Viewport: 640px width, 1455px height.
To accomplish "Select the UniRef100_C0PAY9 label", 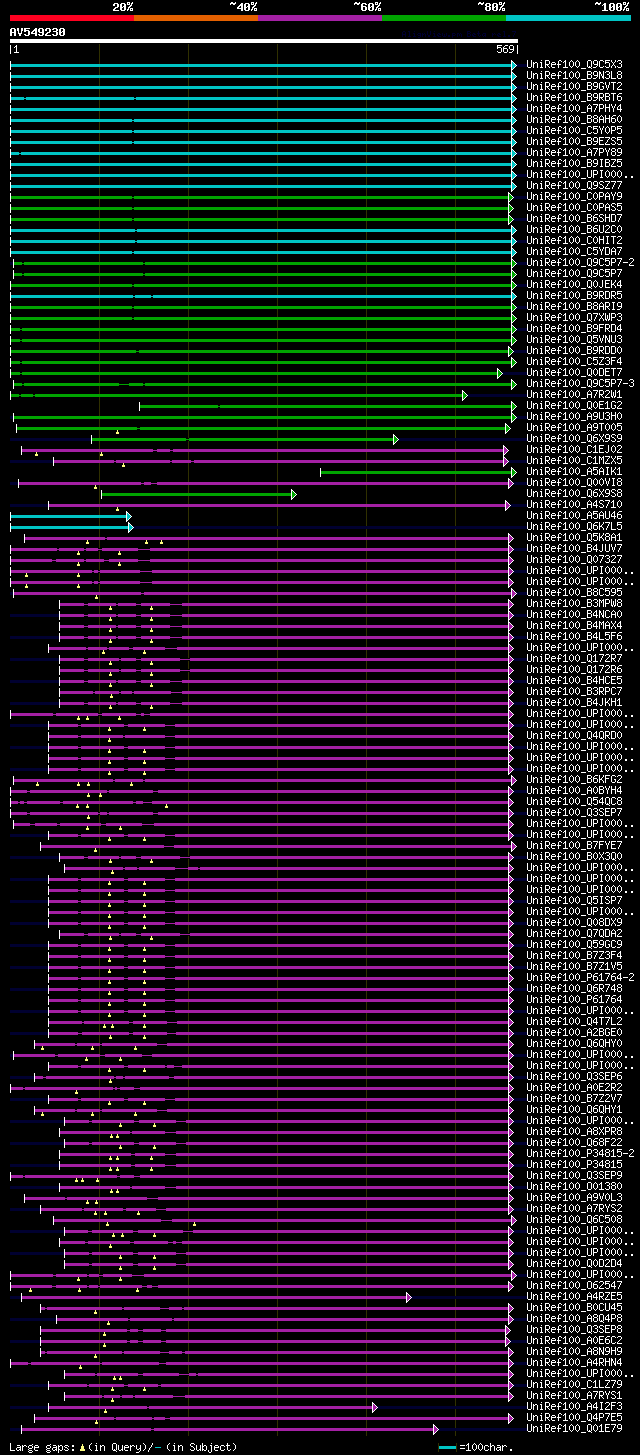I will pyautogui.click(x=574, y=196).
